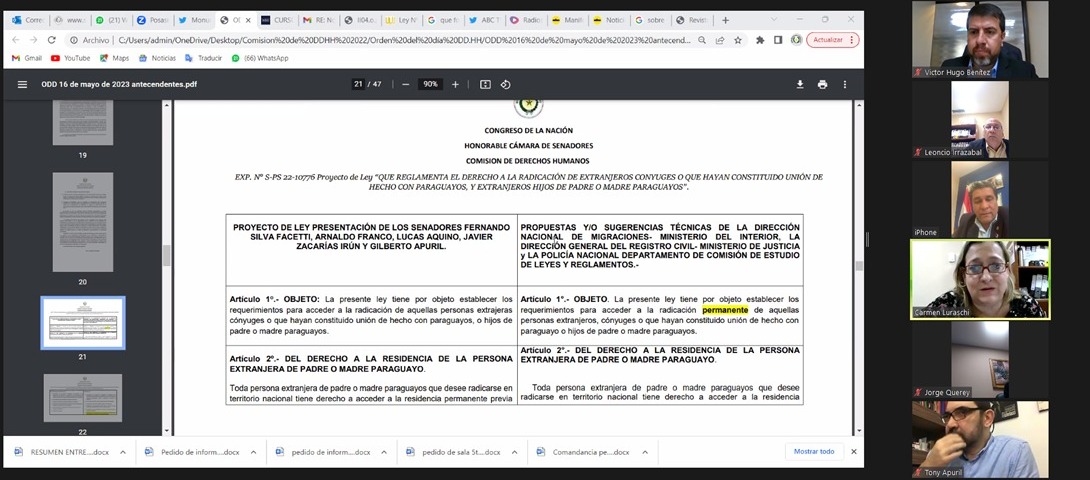This screenshot has height=480, width=1090.
Task: Expand options for RESUMEN ENTRE...docx download
Action: click(122, 451)
